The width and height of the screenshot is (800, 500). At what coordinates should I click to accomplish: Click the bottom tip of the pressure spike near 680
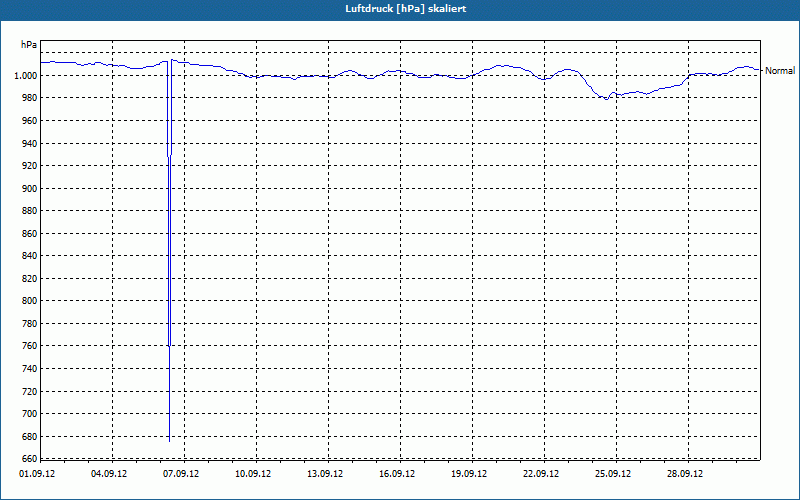pyautogui.click(x=169, y=441)
